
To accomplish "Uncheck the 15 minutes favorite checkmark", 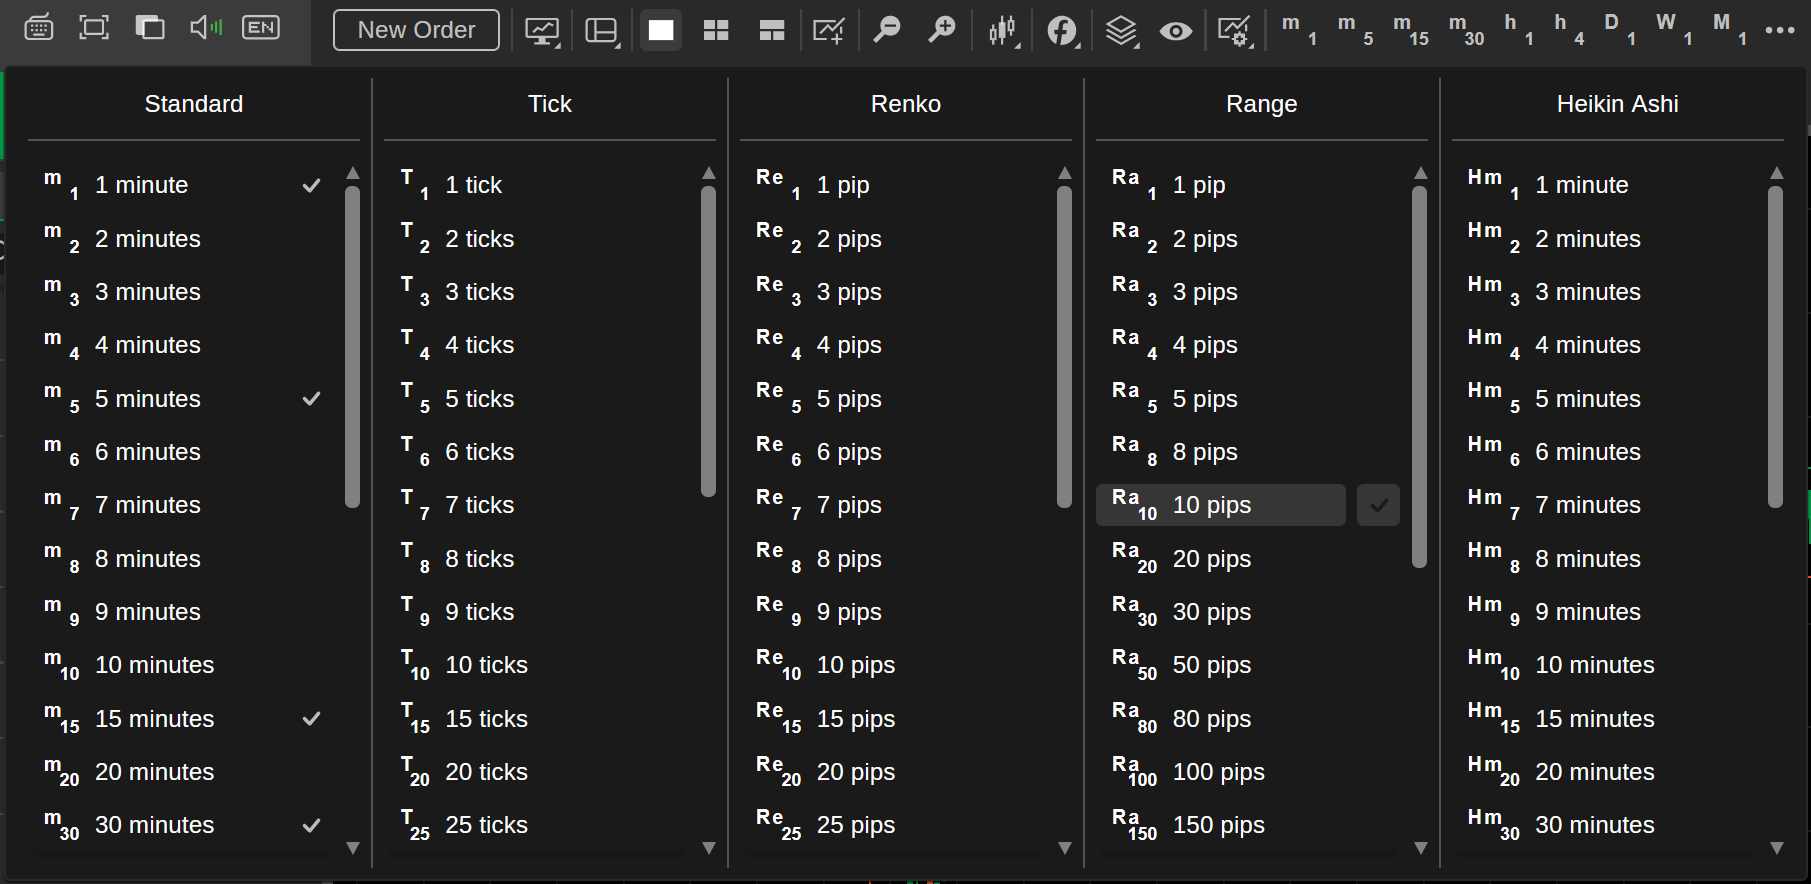I will click(x=312, y=718).
